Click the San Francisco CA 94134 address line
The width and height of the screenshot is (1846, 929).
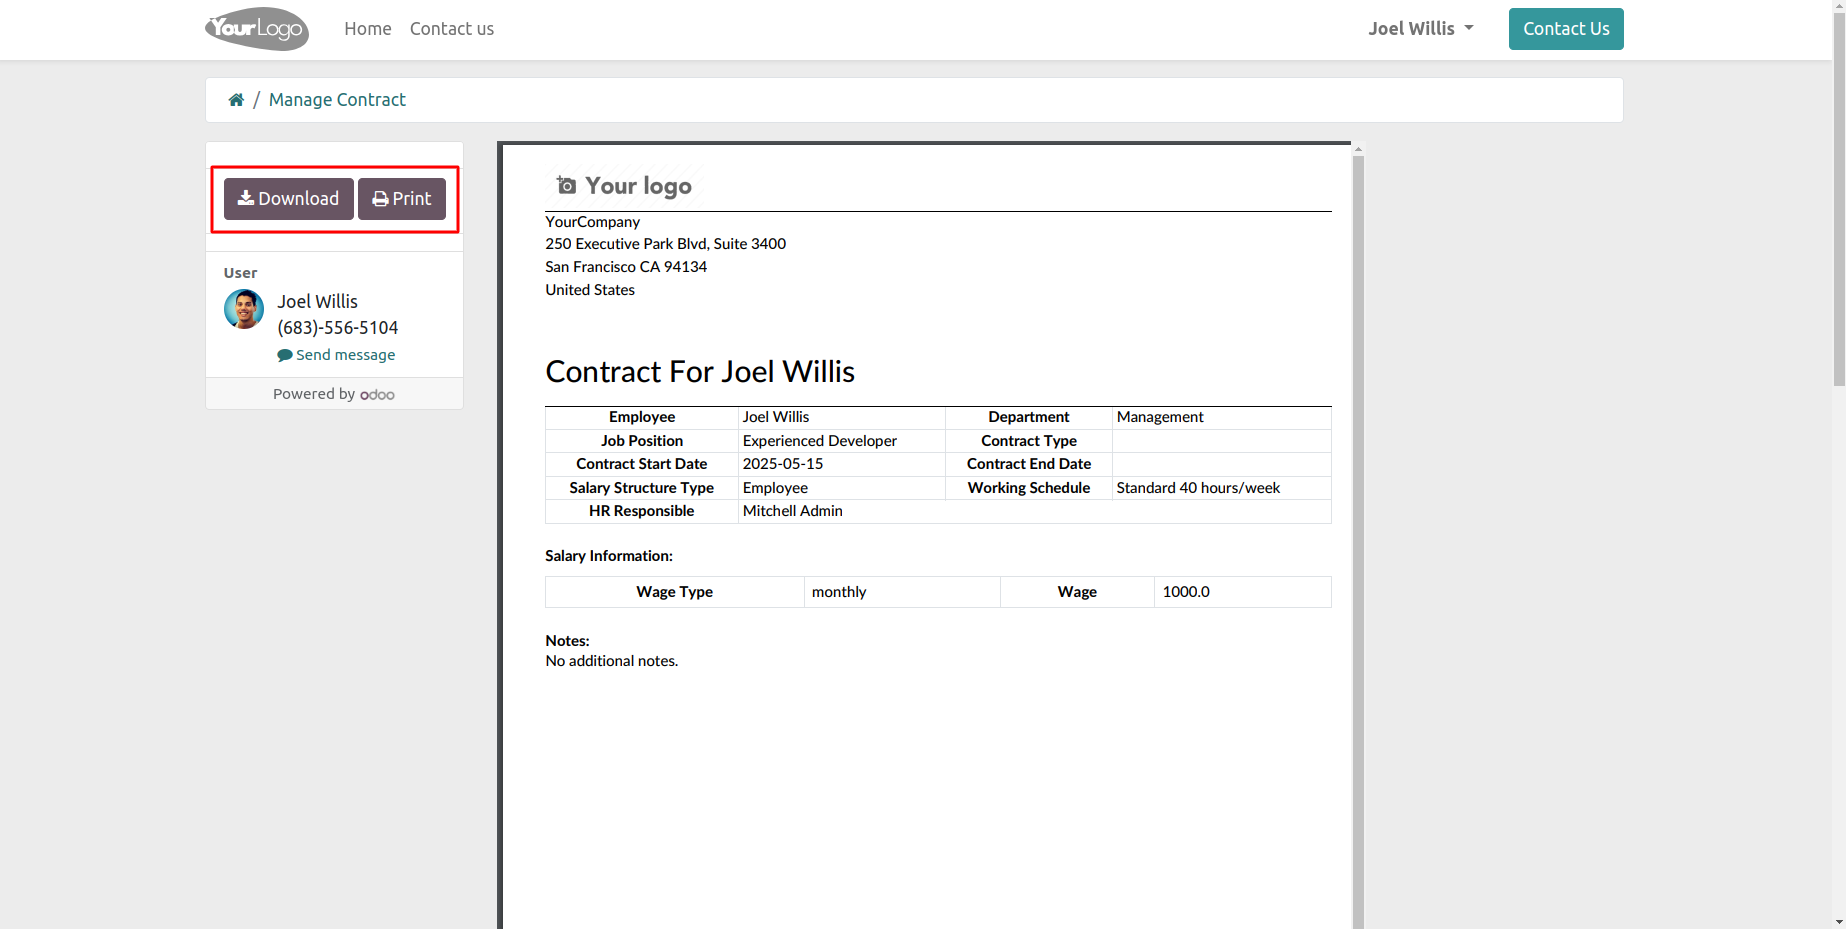coord(626,267)
